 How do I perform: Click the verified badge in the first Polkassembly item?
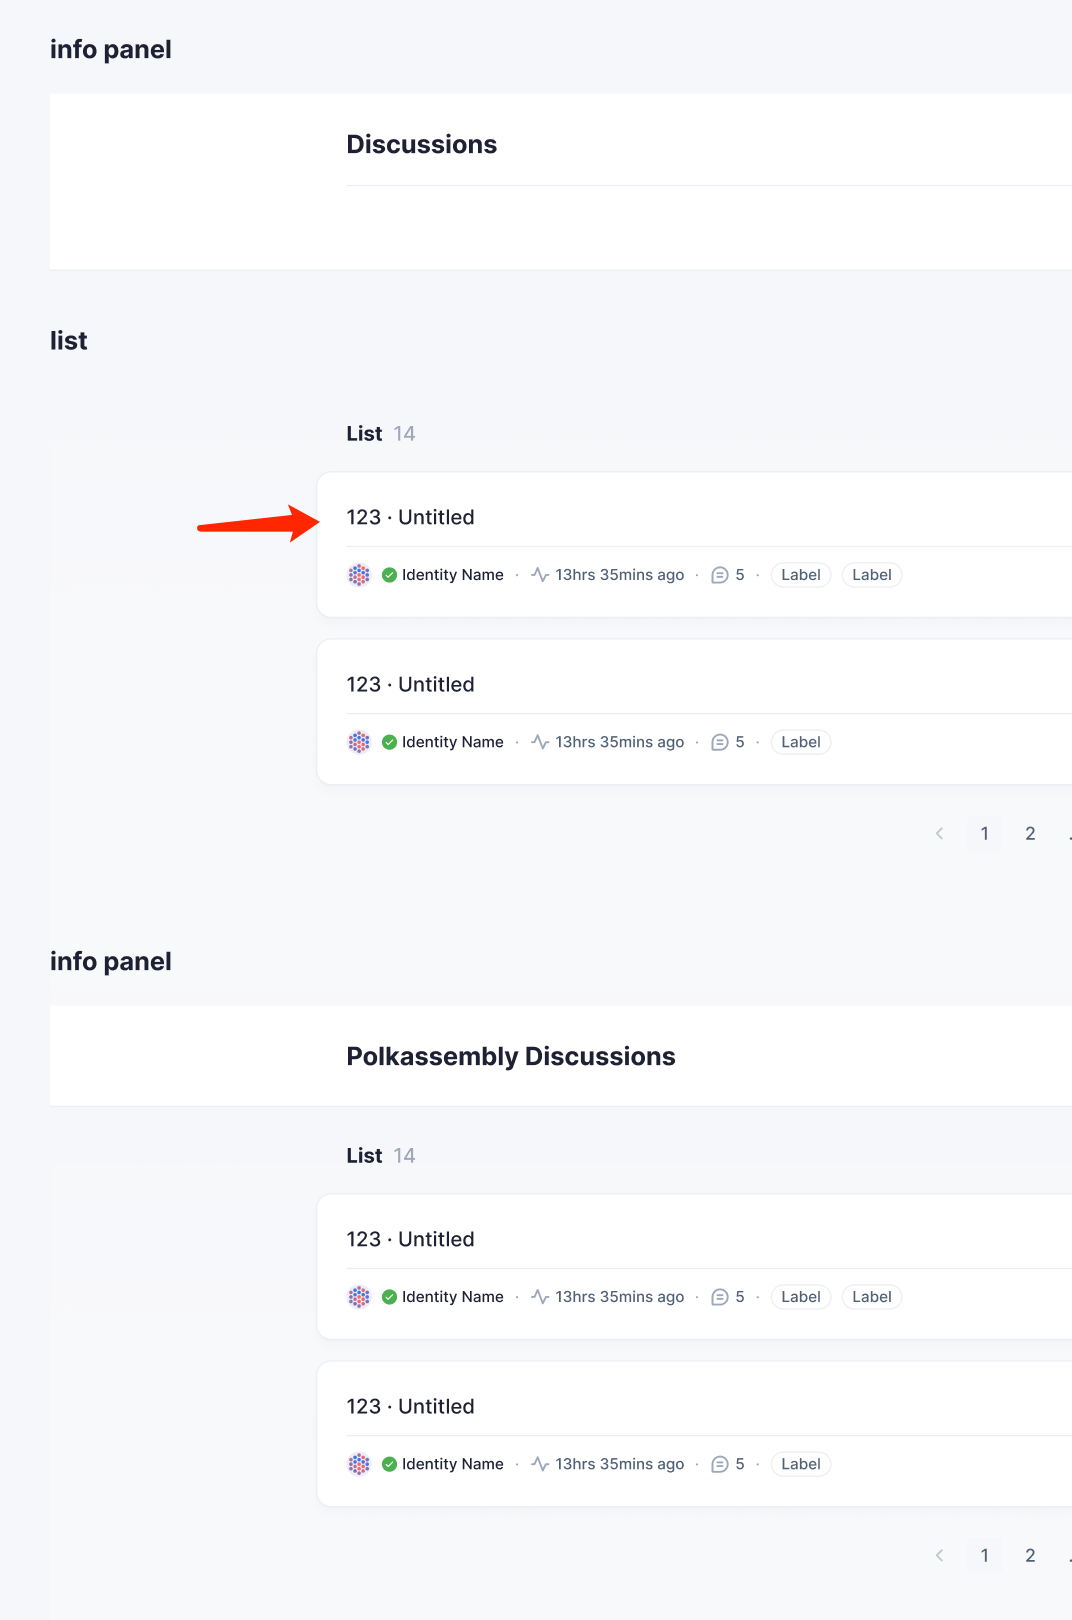[x=389, y=1297]
